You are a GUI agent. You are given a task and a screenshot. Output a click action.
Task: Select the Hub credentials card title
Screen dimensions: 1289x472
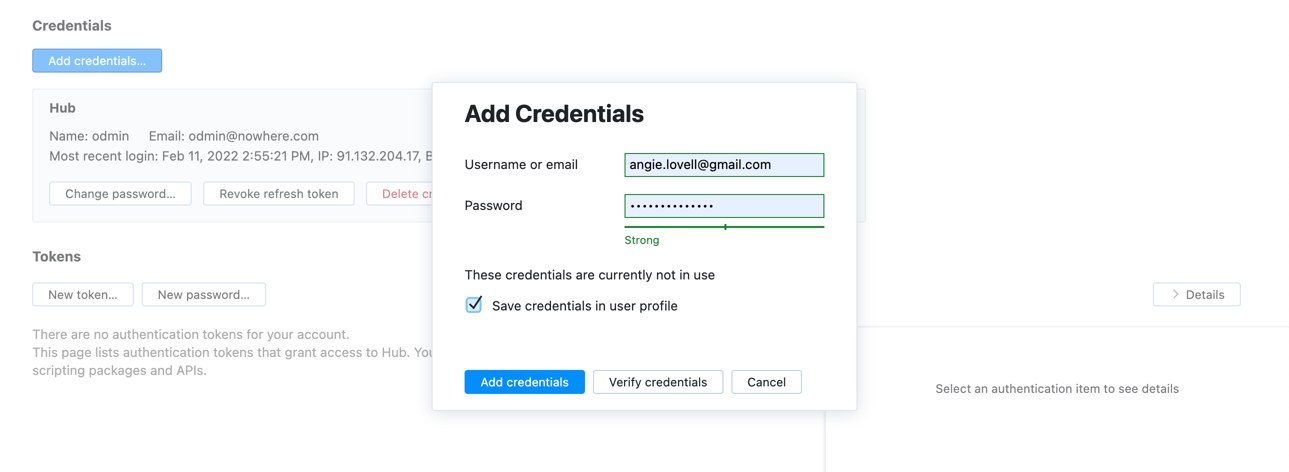[62, 108]
